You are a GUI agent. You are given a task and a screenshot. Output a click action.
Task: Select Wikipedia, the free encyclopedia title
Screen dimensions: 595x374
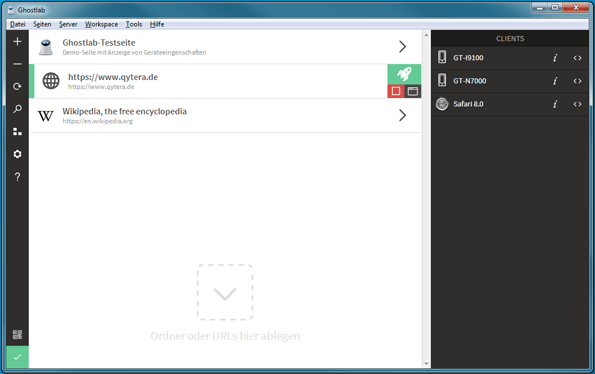tap(124, 111)
